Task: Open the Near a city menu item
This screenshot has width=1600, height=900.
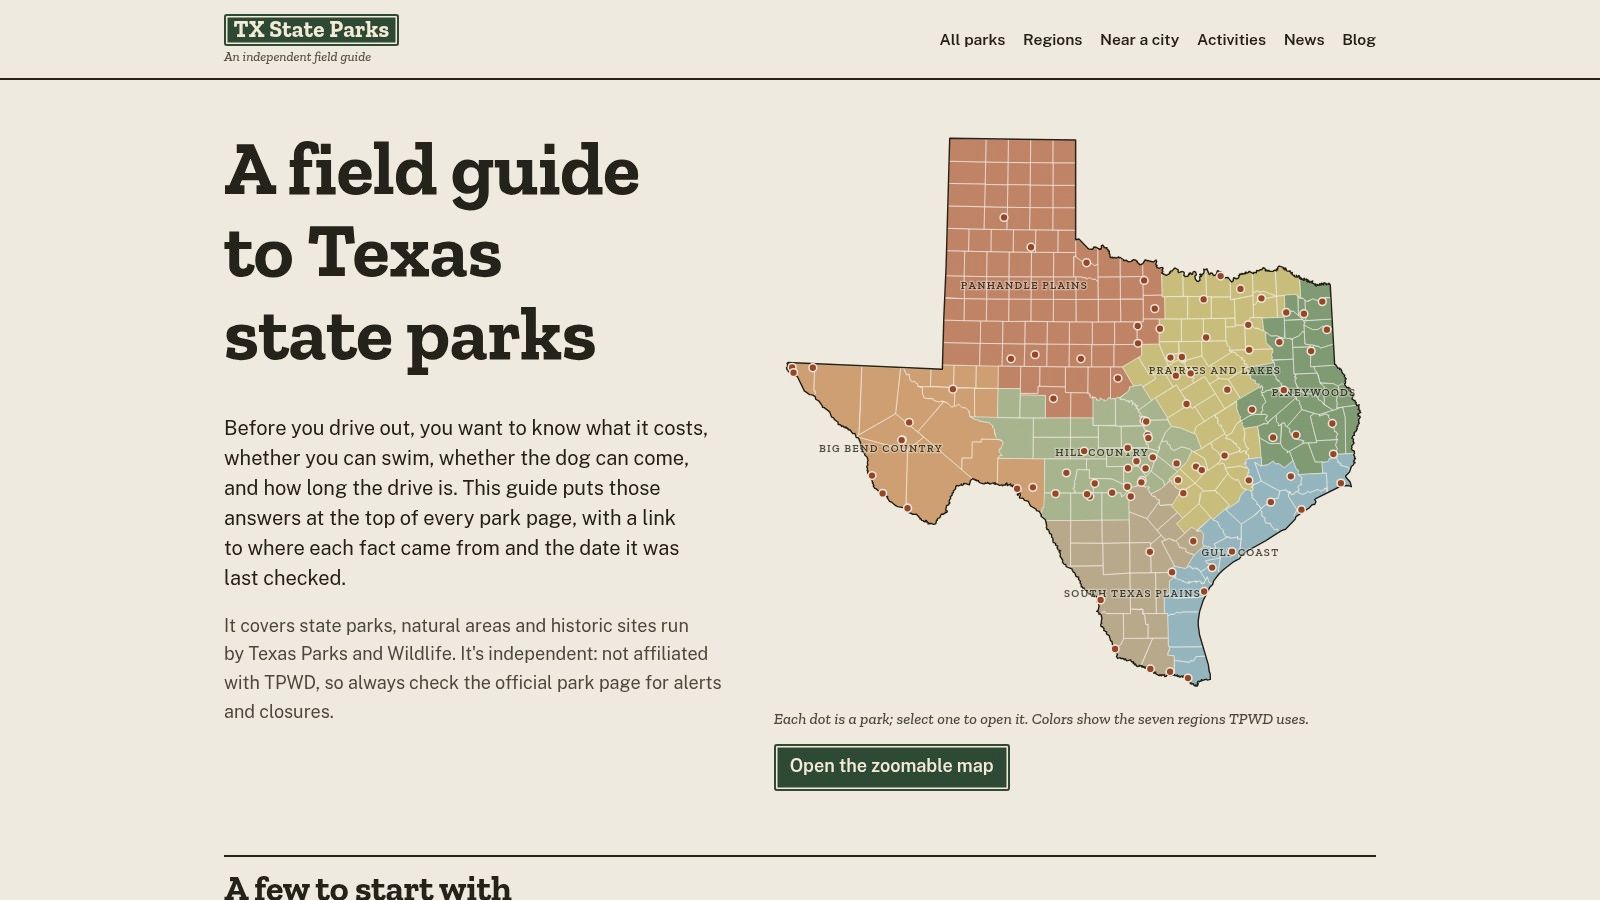Action: 1139,40
